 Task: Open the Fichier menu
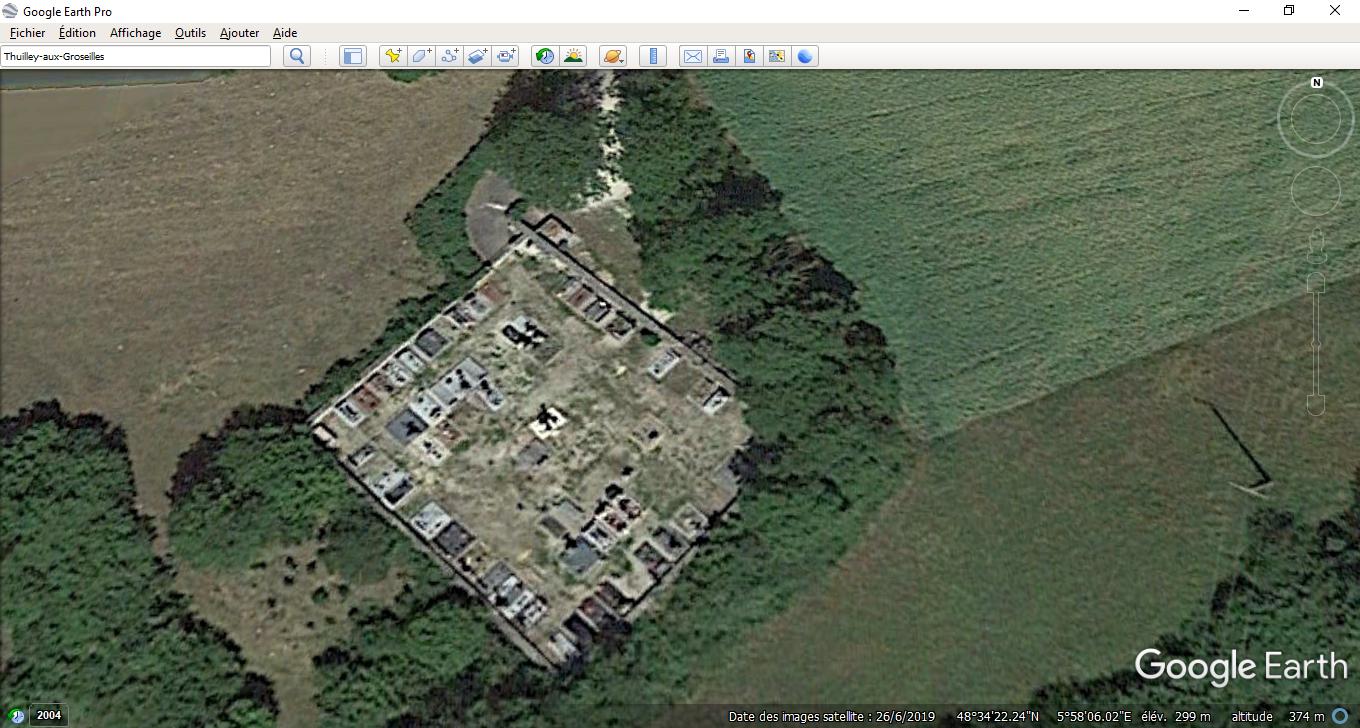(27, 33)
